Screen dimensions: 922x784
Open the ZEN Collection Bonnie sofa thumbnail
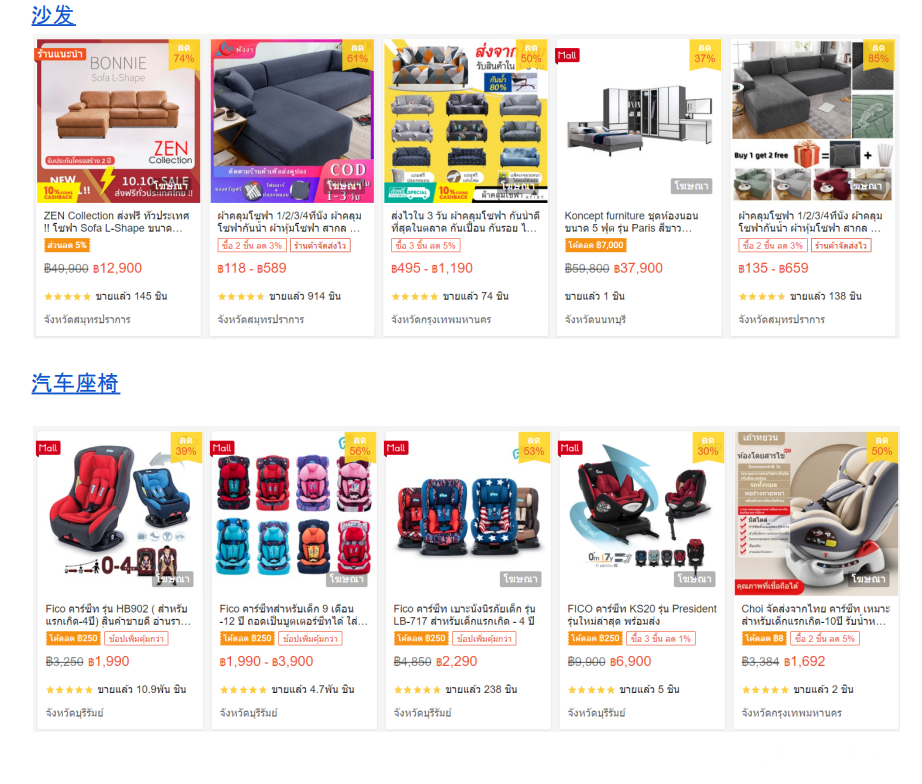pos(118,121)
